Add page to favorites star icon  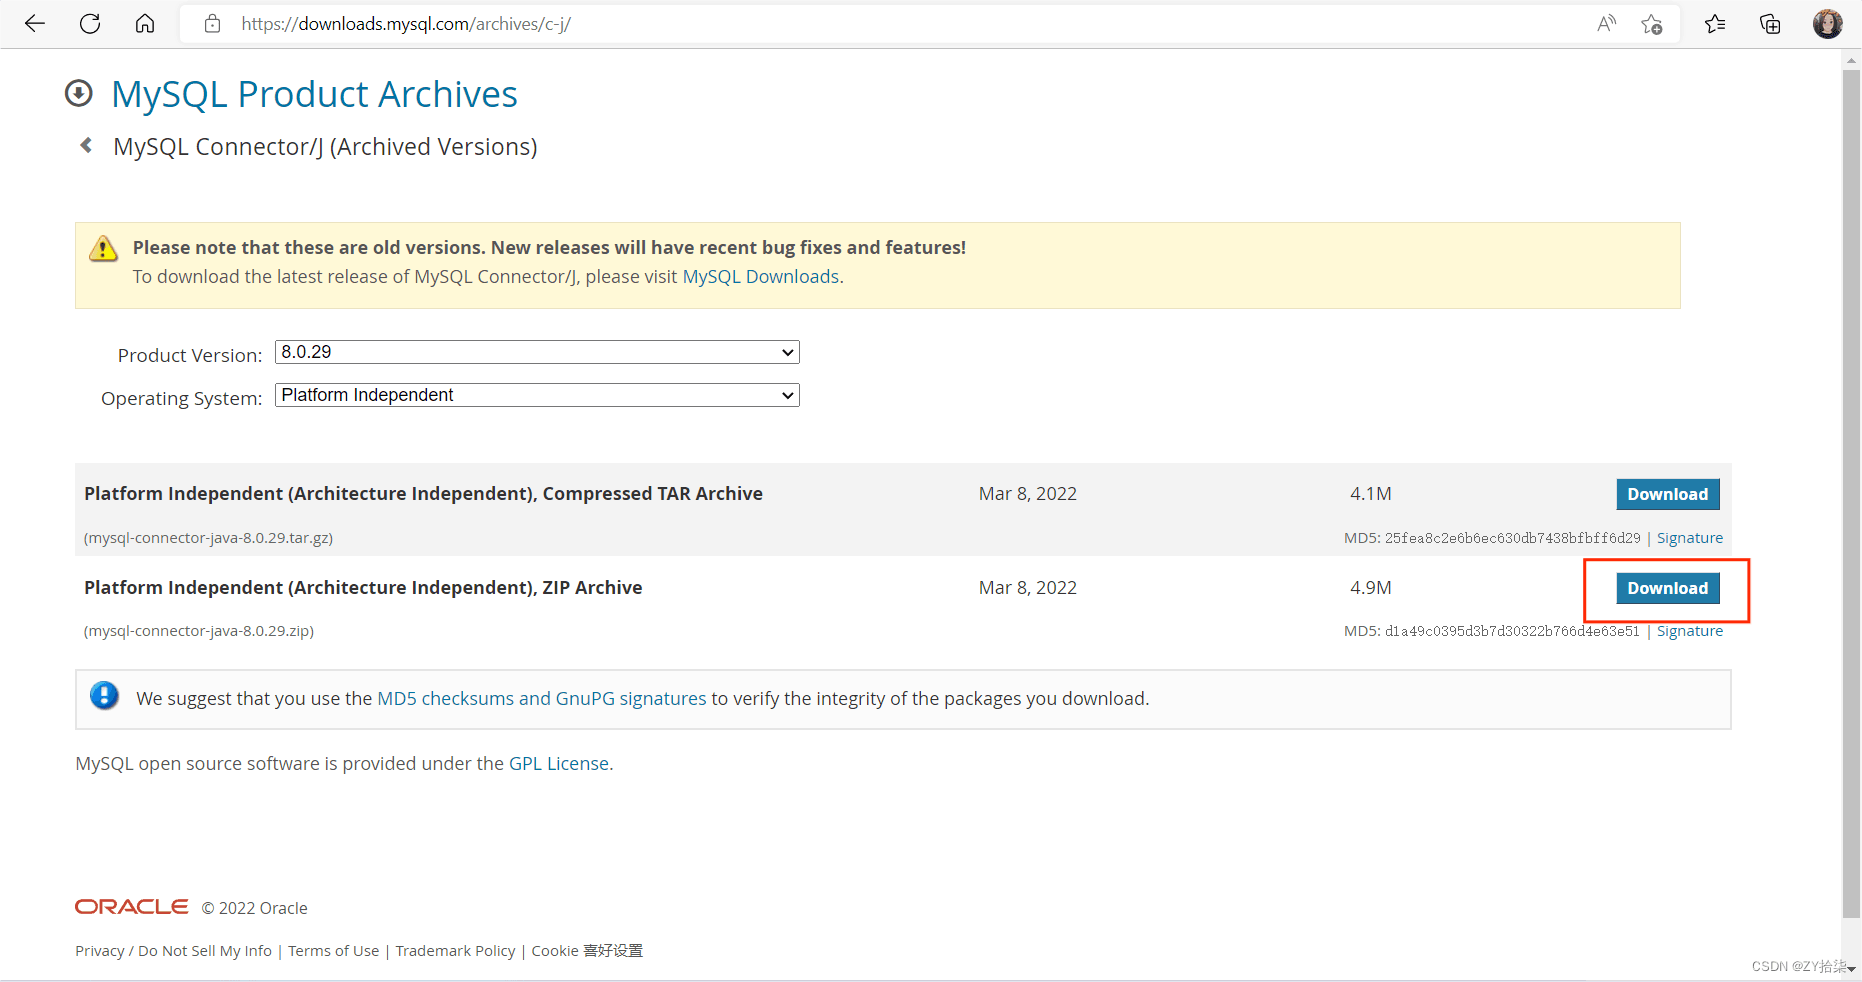point(1652,24)
